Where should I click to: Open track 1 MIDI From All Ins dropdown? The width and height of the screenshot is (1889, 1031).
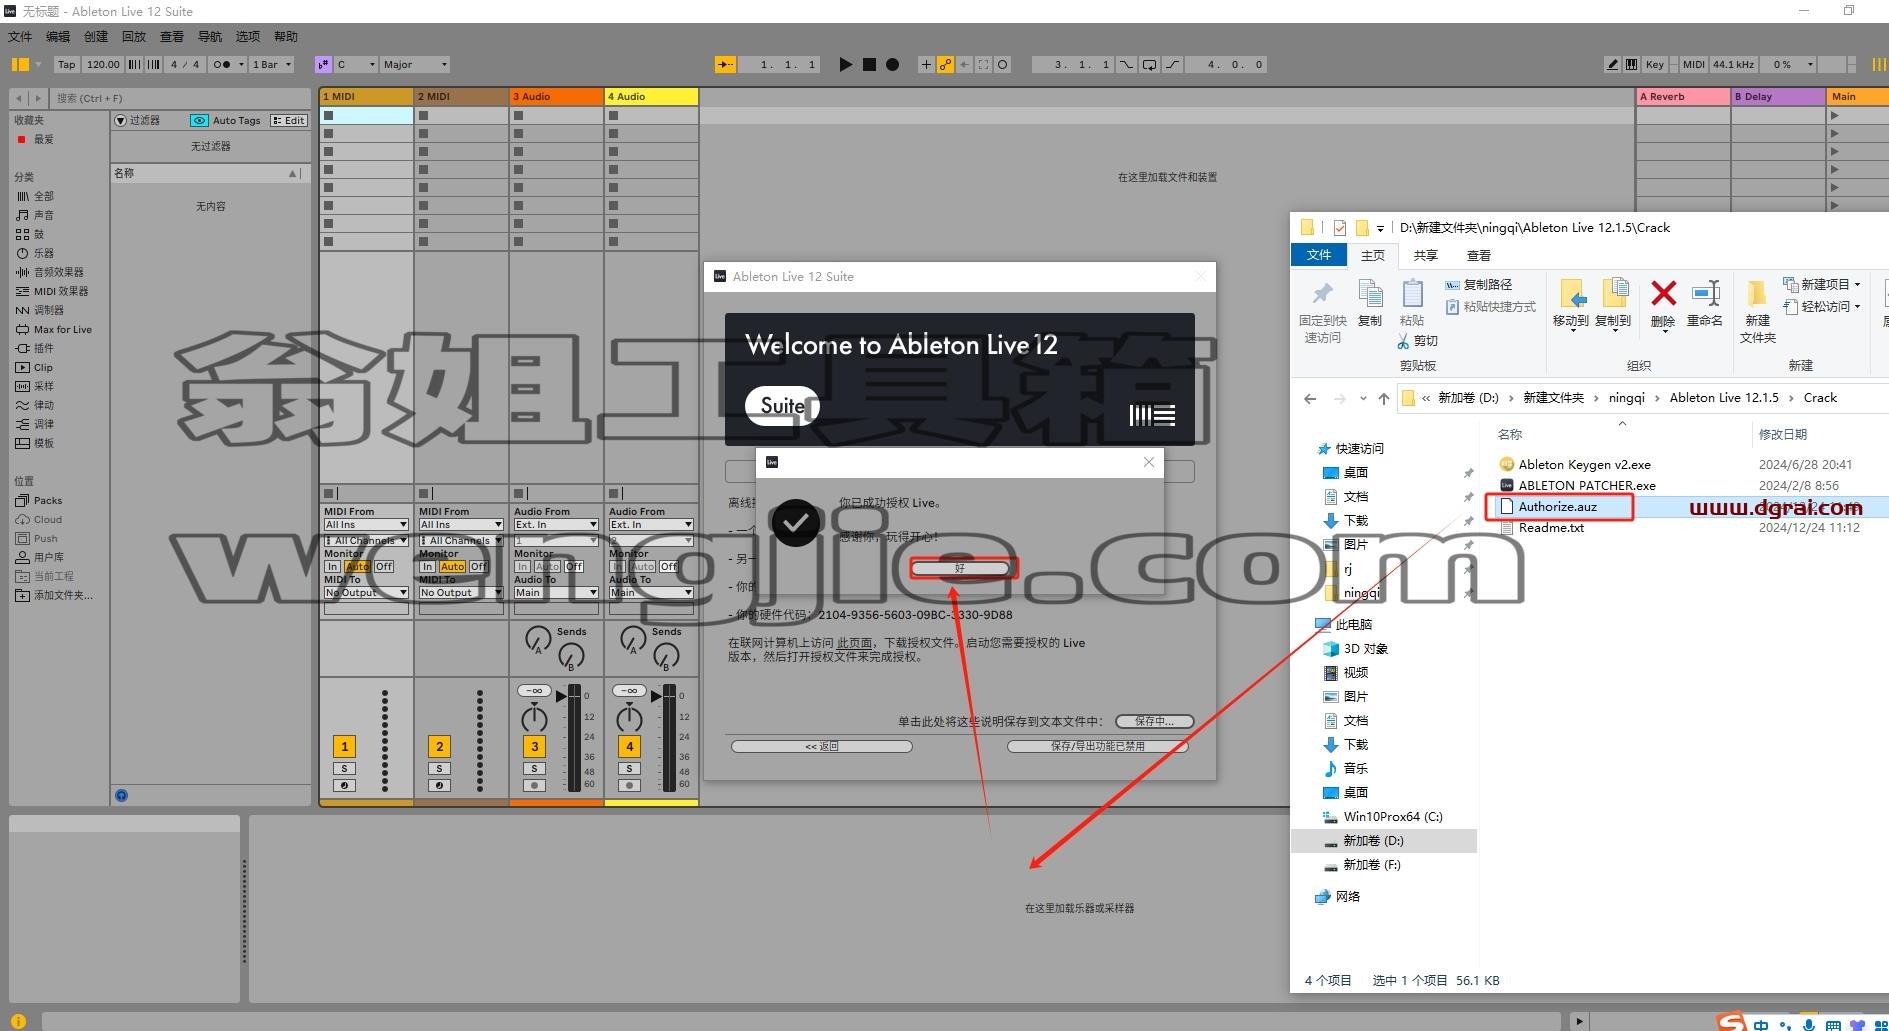[366, 524]
